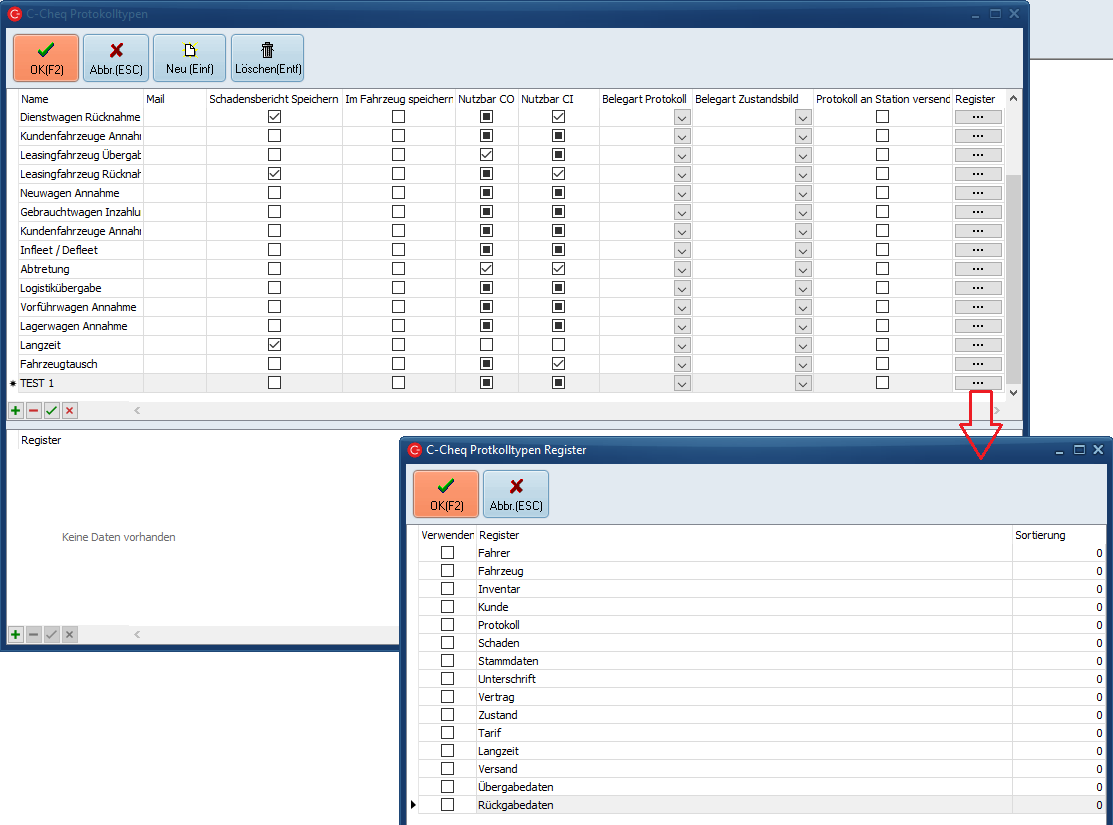Image resolution: width=1113 pixels, height=825 pixels.
Task: Click the Neu (Einf) new record button
Action: click(189, 58)
